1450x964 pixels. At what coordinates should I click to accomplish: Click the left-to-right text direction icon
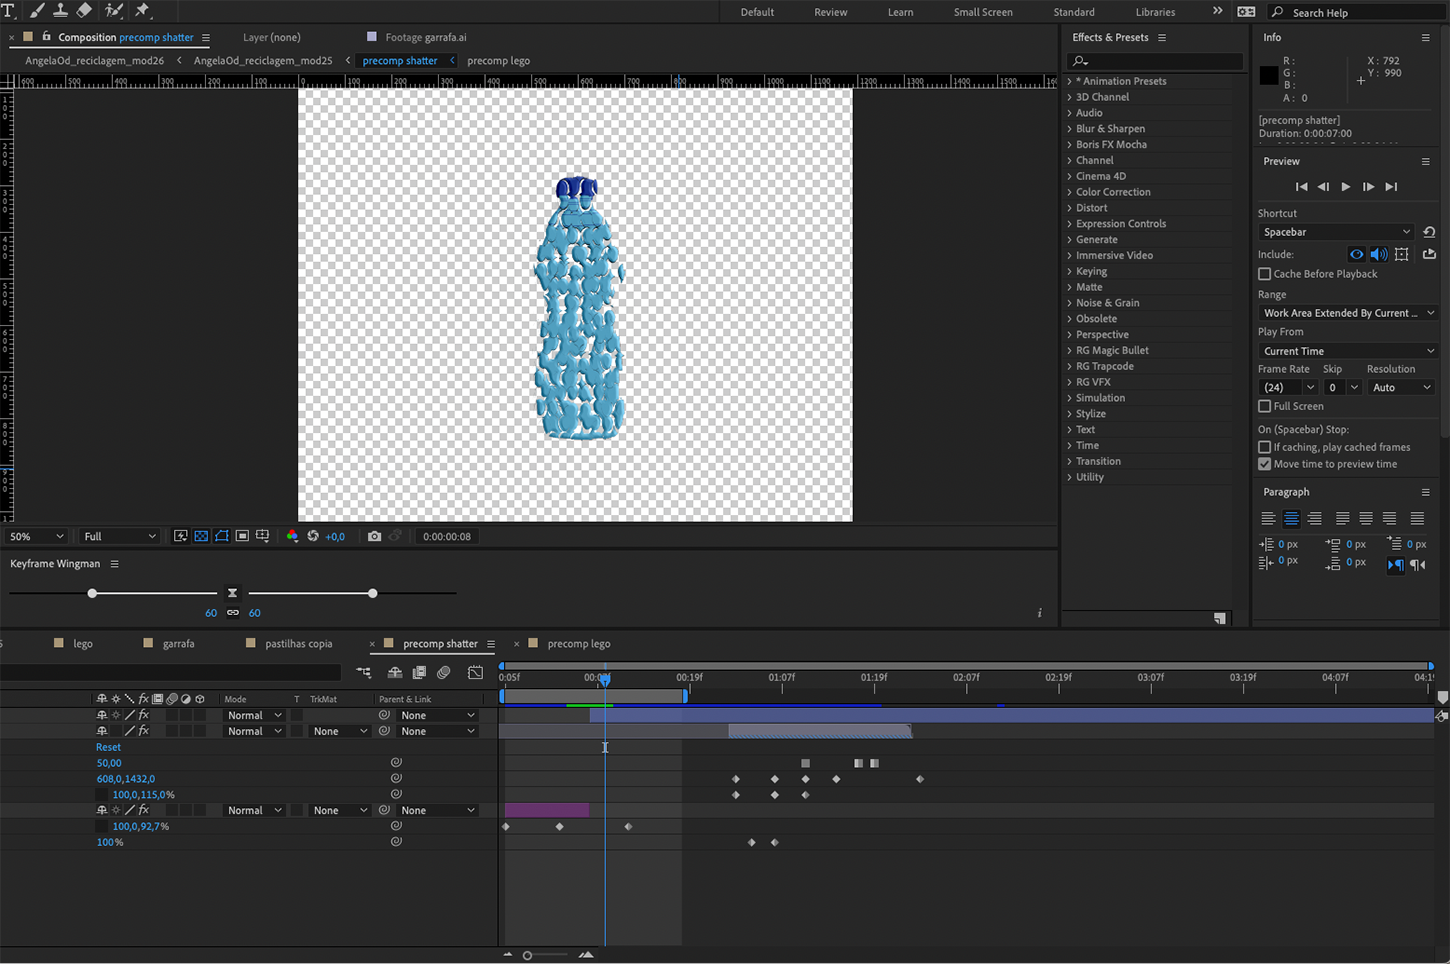[x=1395, y=565]
